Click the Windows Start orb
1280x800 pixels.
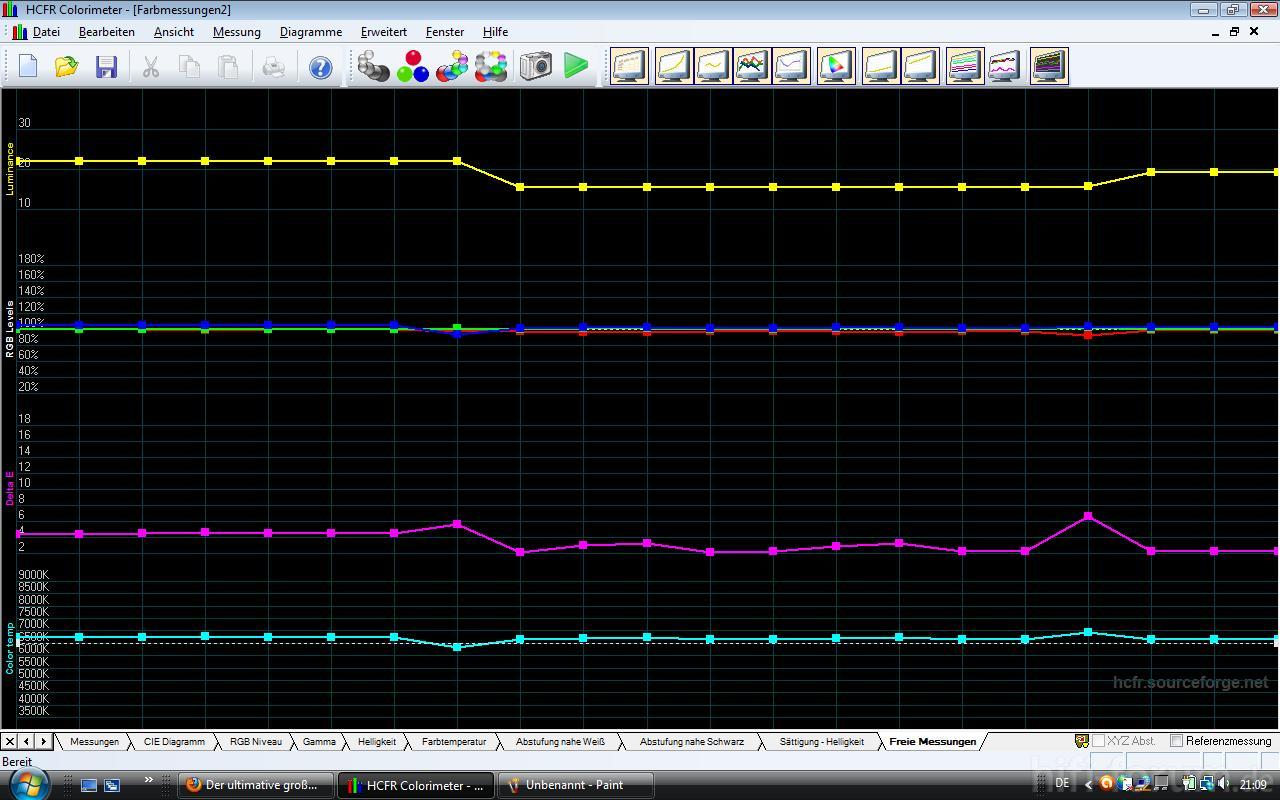pos(30,783)
